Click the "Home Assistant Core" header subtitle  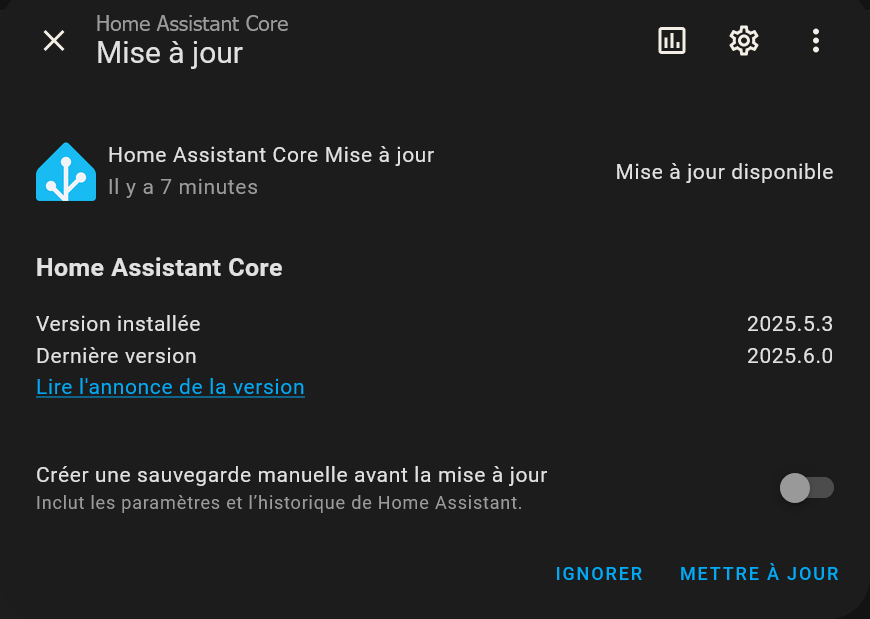192,23
